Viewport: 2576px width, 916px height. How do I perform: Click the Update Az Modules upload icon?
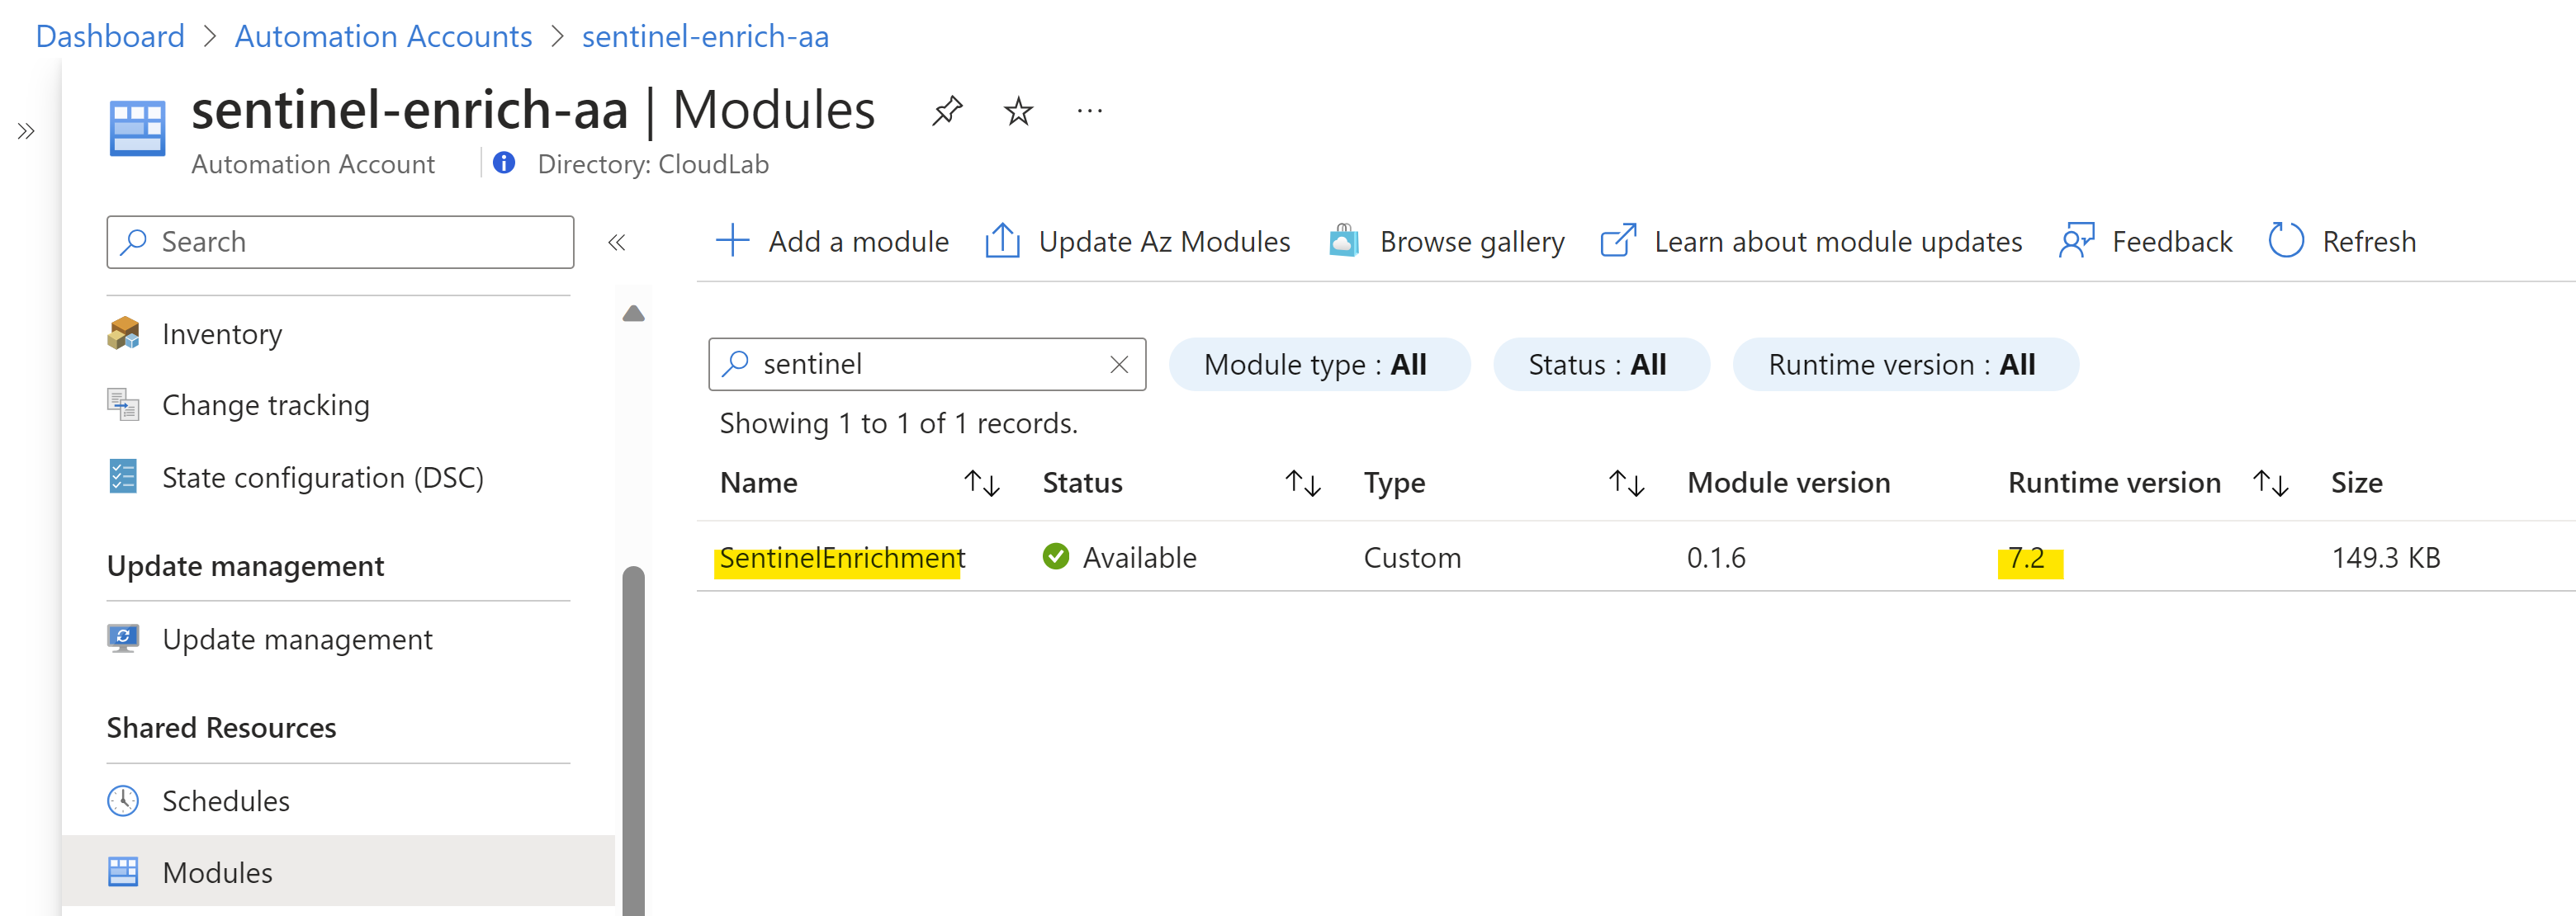[1002, 241]
